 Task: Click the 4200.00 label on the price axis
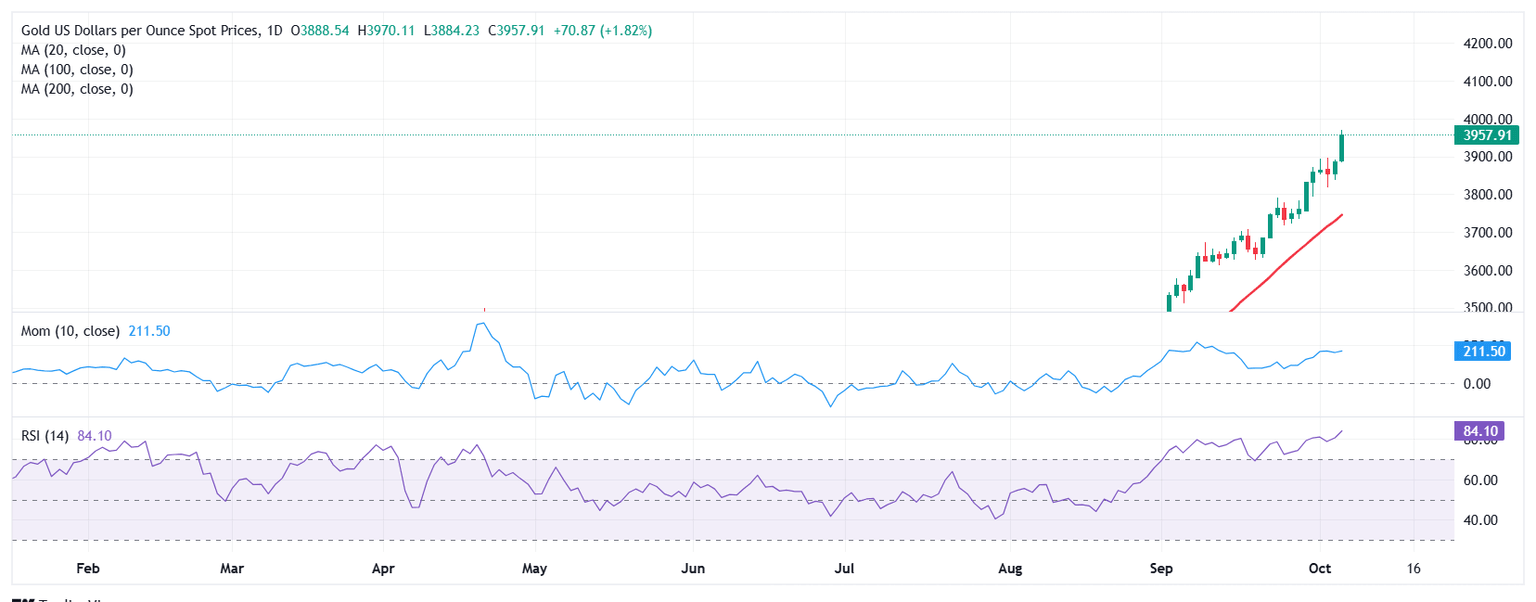click(x=1483, y=43)
